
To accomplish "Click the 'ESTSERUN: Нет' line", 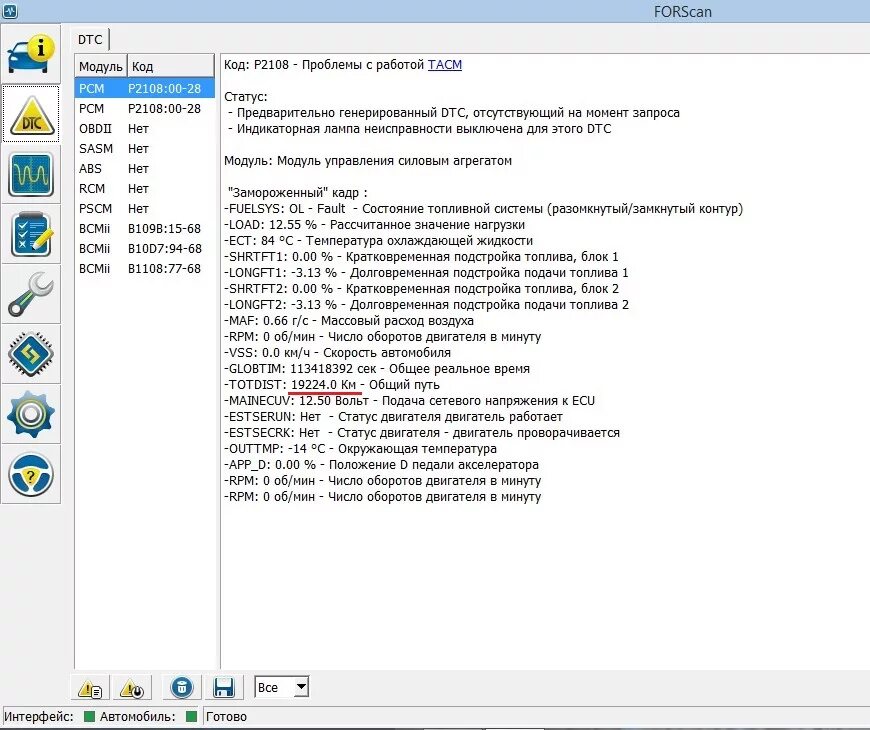I will (x=393, y=417).
